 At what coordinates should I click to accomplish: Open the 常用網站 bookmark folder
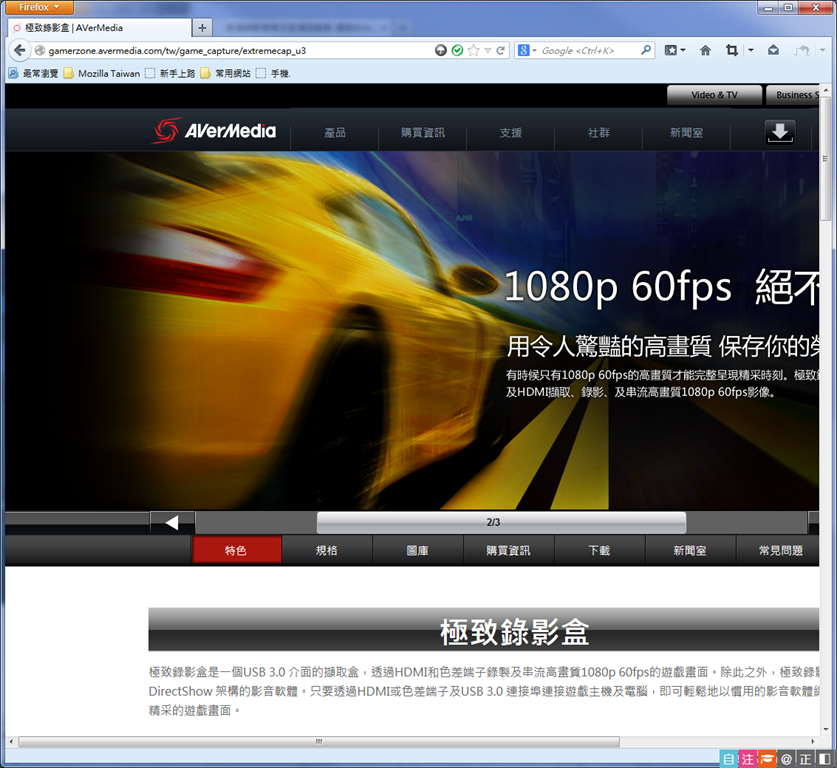click(x=226, y=73)
